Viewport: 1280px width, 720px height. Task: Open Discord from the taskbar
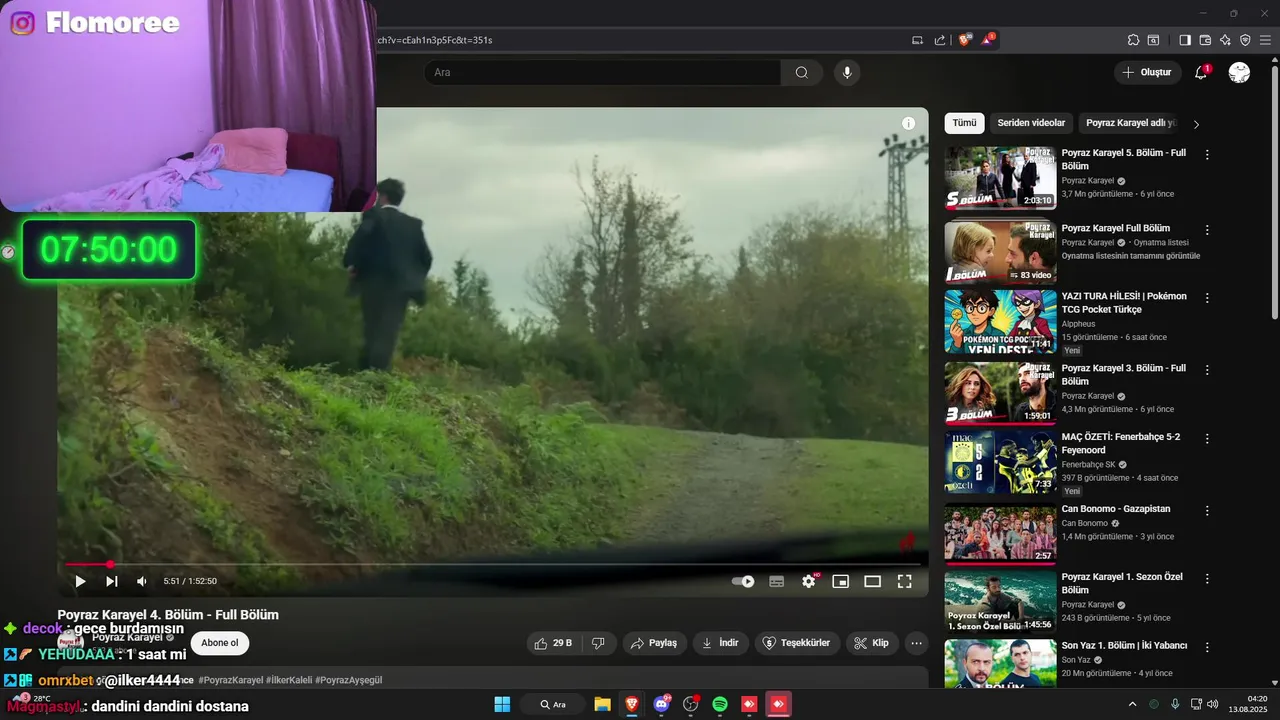pos(661,704)
